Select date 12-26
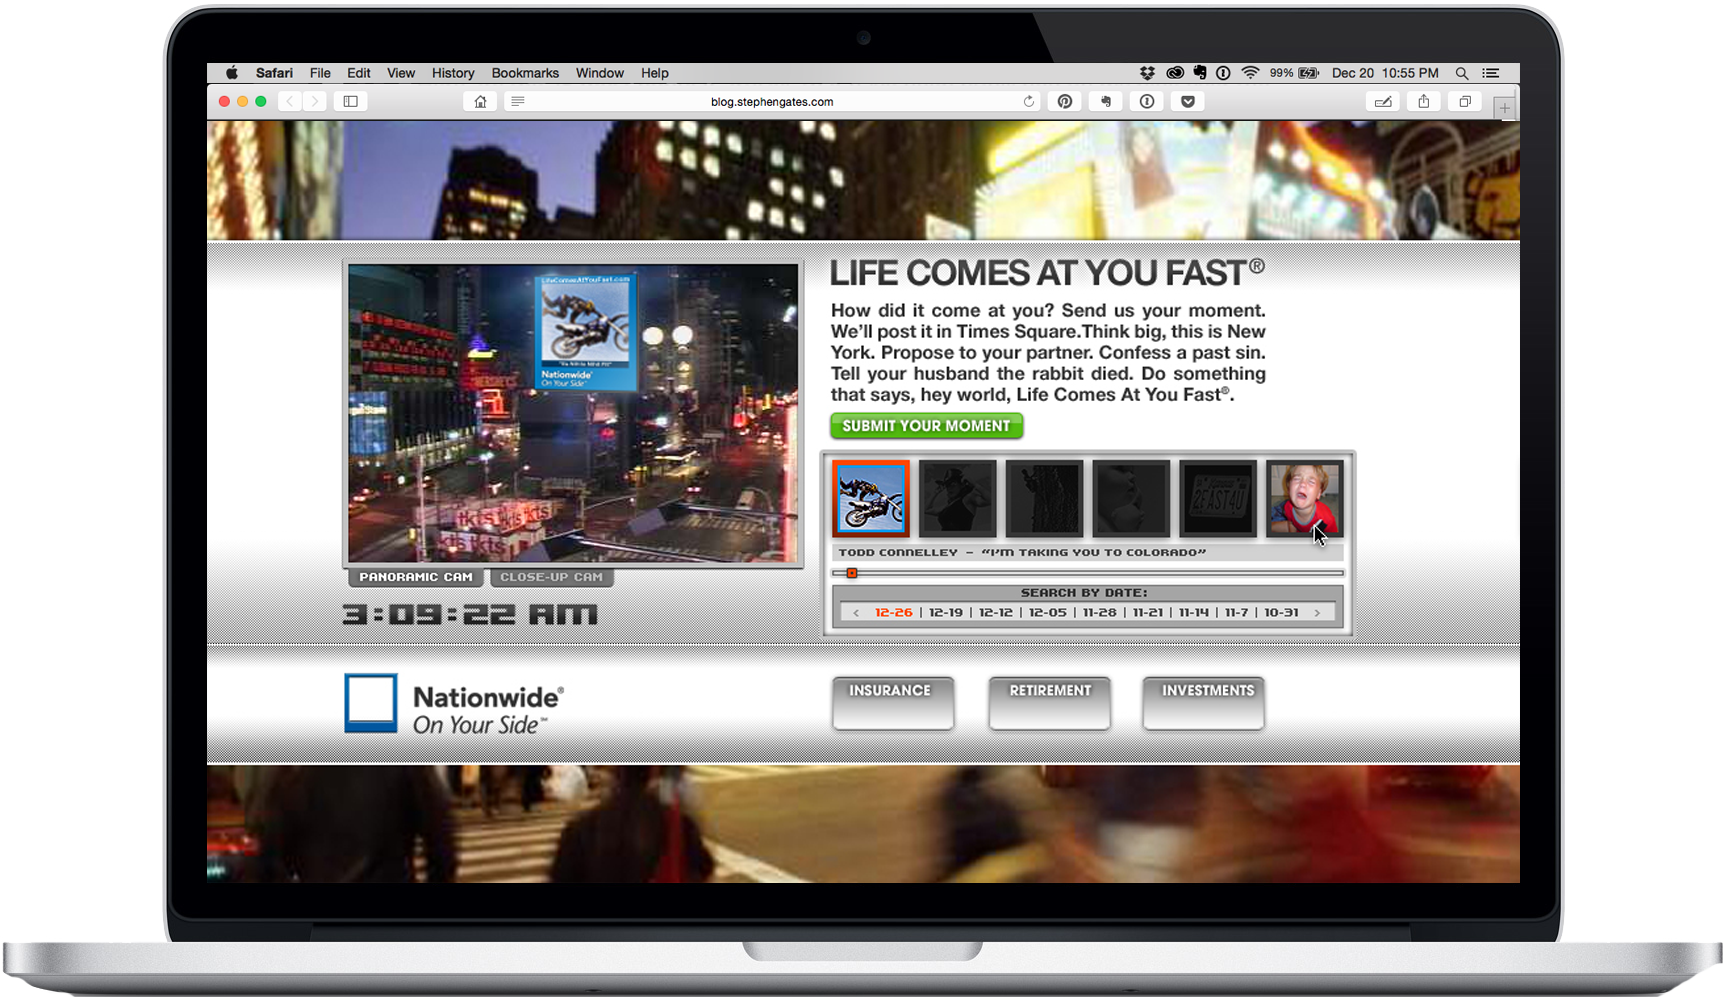Viewport: 1726px width, 997px height. coord(894,612)
